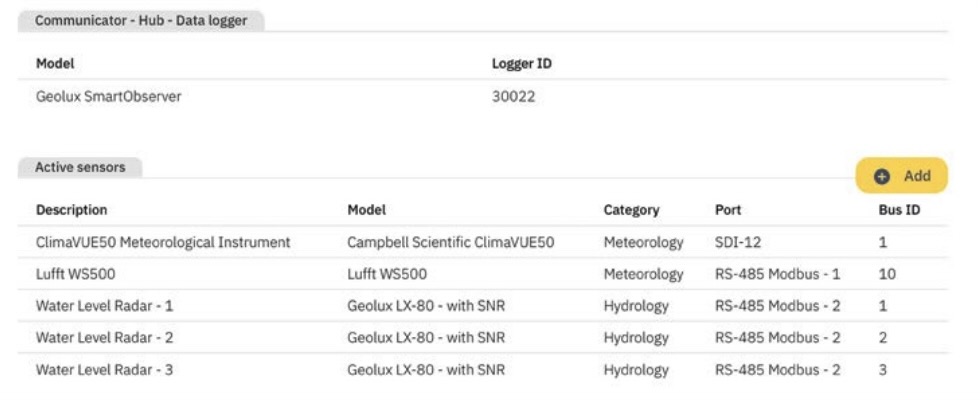Image resolution: width=980 pixels, height=400 pixels.
Task: Click Logger ID value 30022
Action: (x=514, y=97)
